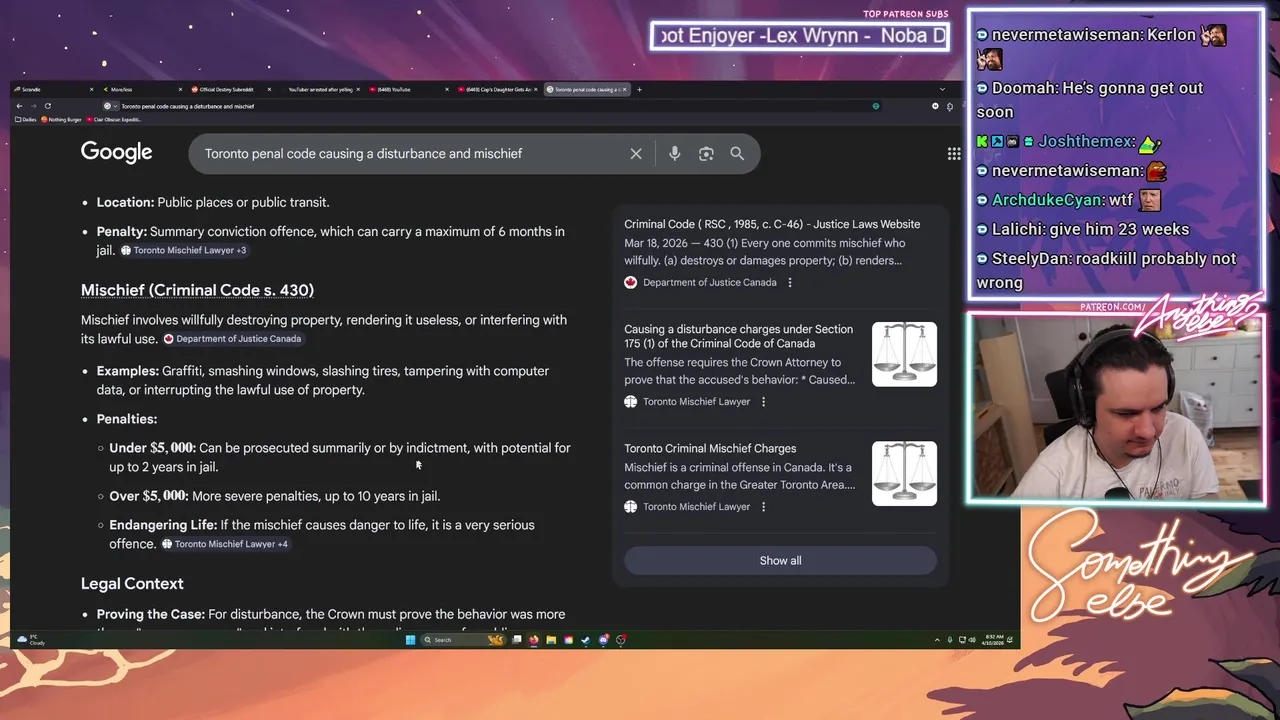
Task: Click the Google logo
Action: point(117,153)
